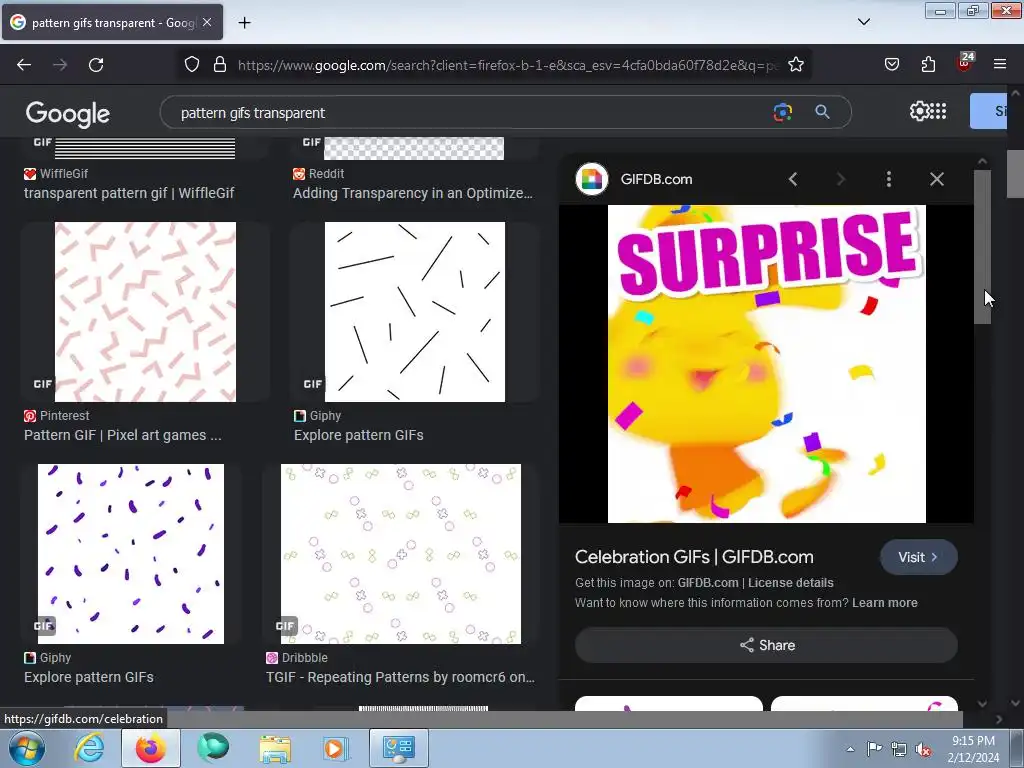The image size is (1024, 768).
Task: Click the preview panel scroll up arrow
Action: (982, 161)
